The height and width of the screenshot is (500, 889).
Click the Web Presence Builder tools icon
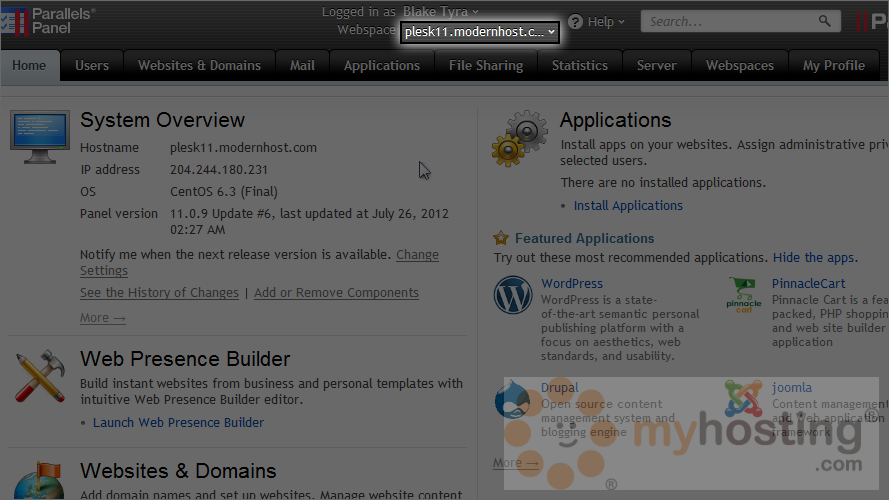coord(40,376)
